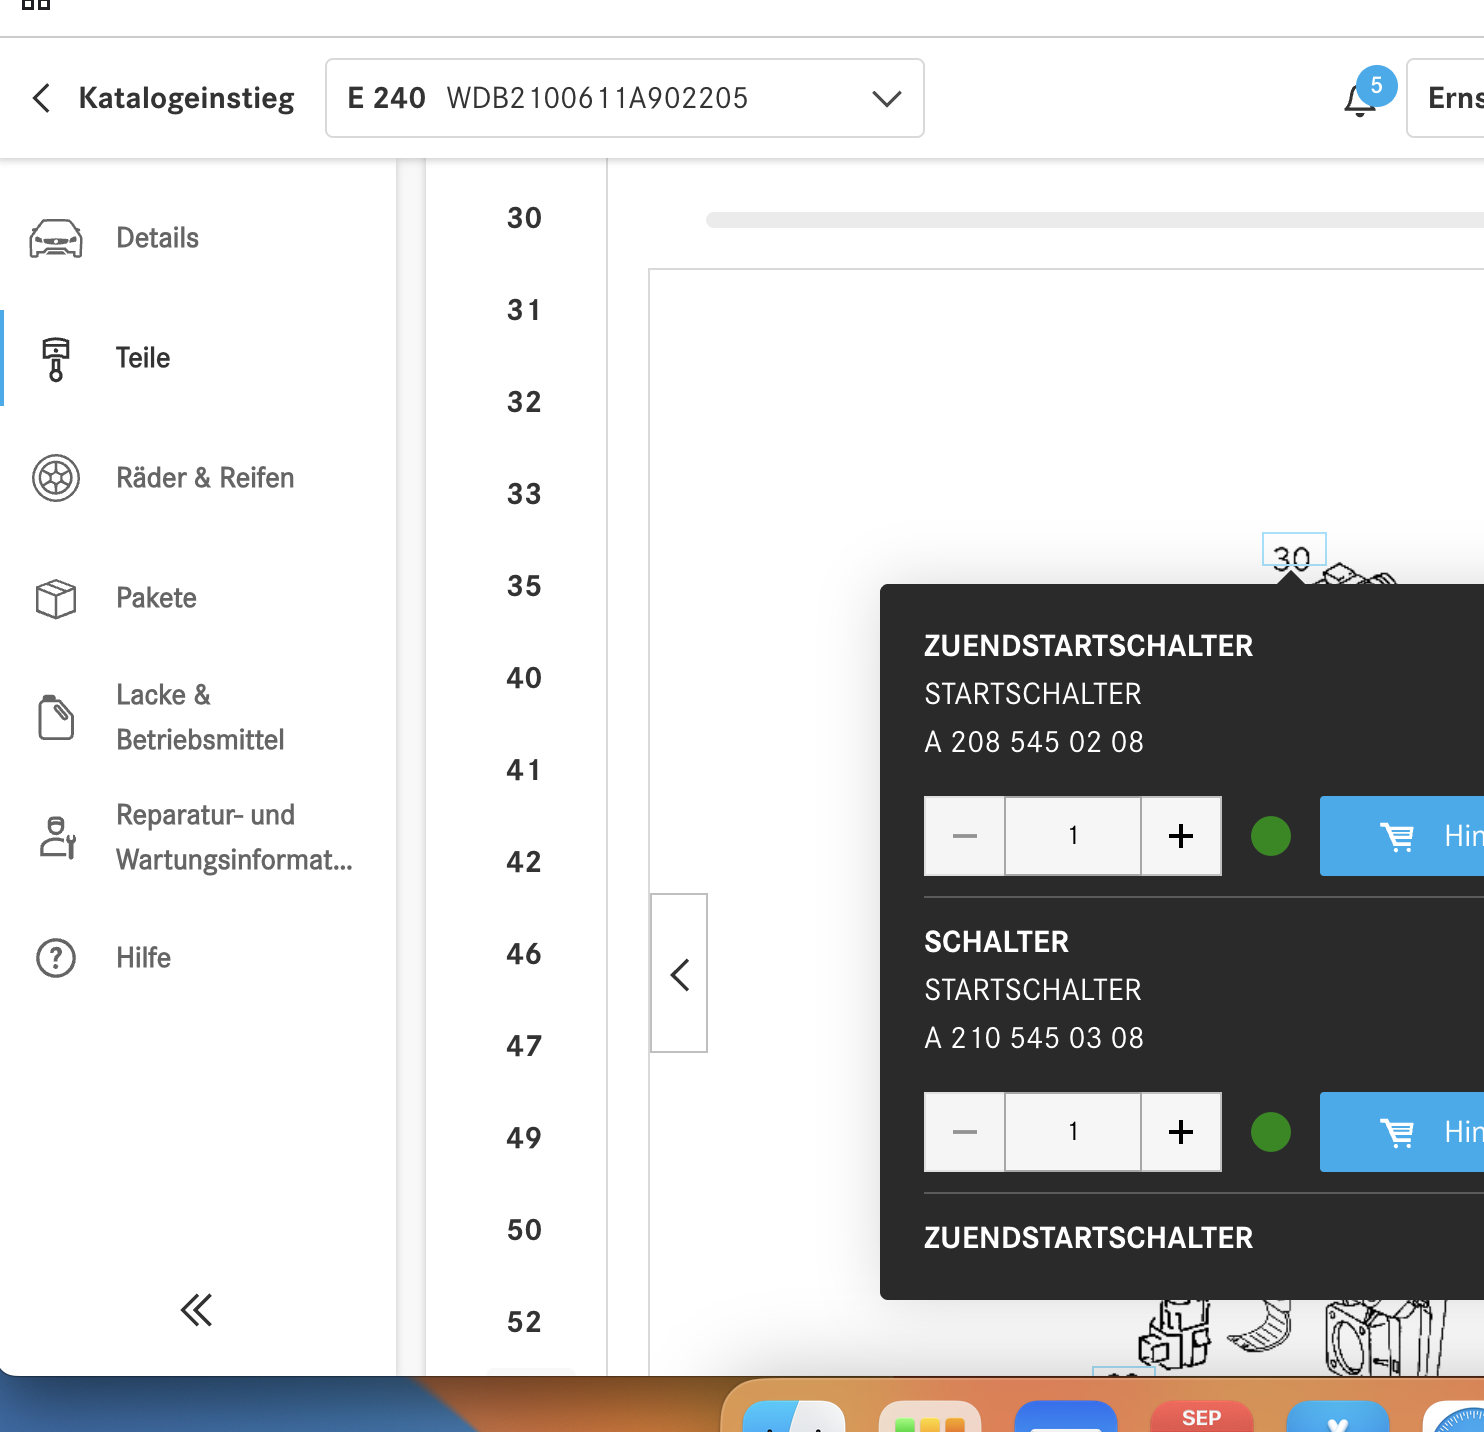
Task: Click the horizontal scrollbar above the diagram
Action: point(1095,220)
